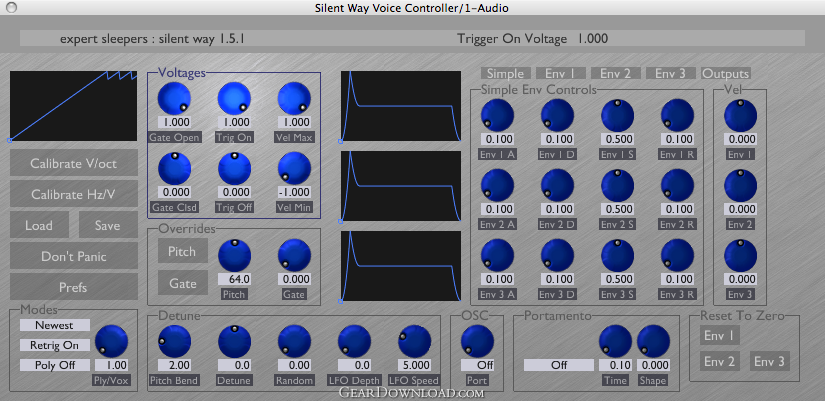Click the Vel Env 2 knob
Screen dimensions: 825x401
click(x=740, y=185)
